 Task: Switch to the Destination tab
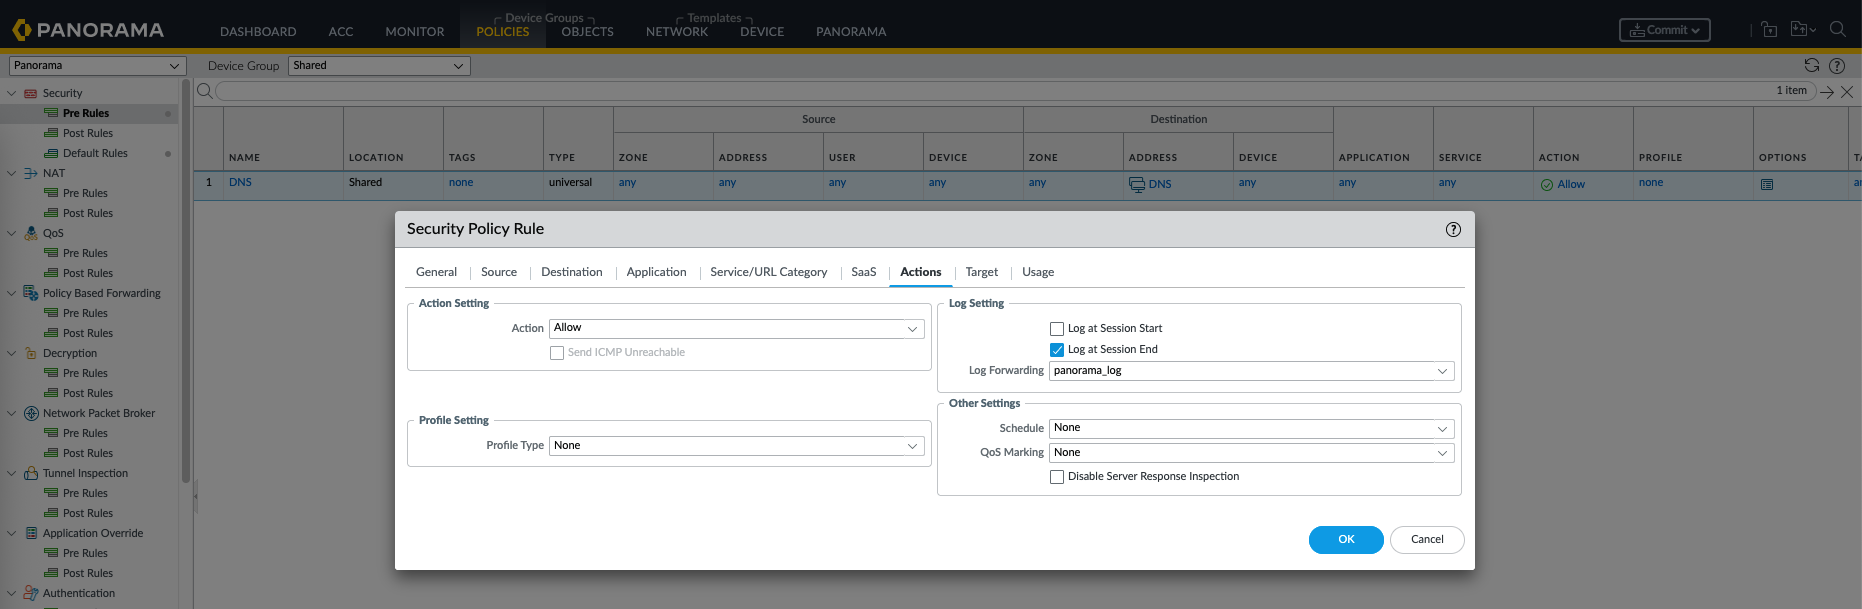(x=571, y=272)
